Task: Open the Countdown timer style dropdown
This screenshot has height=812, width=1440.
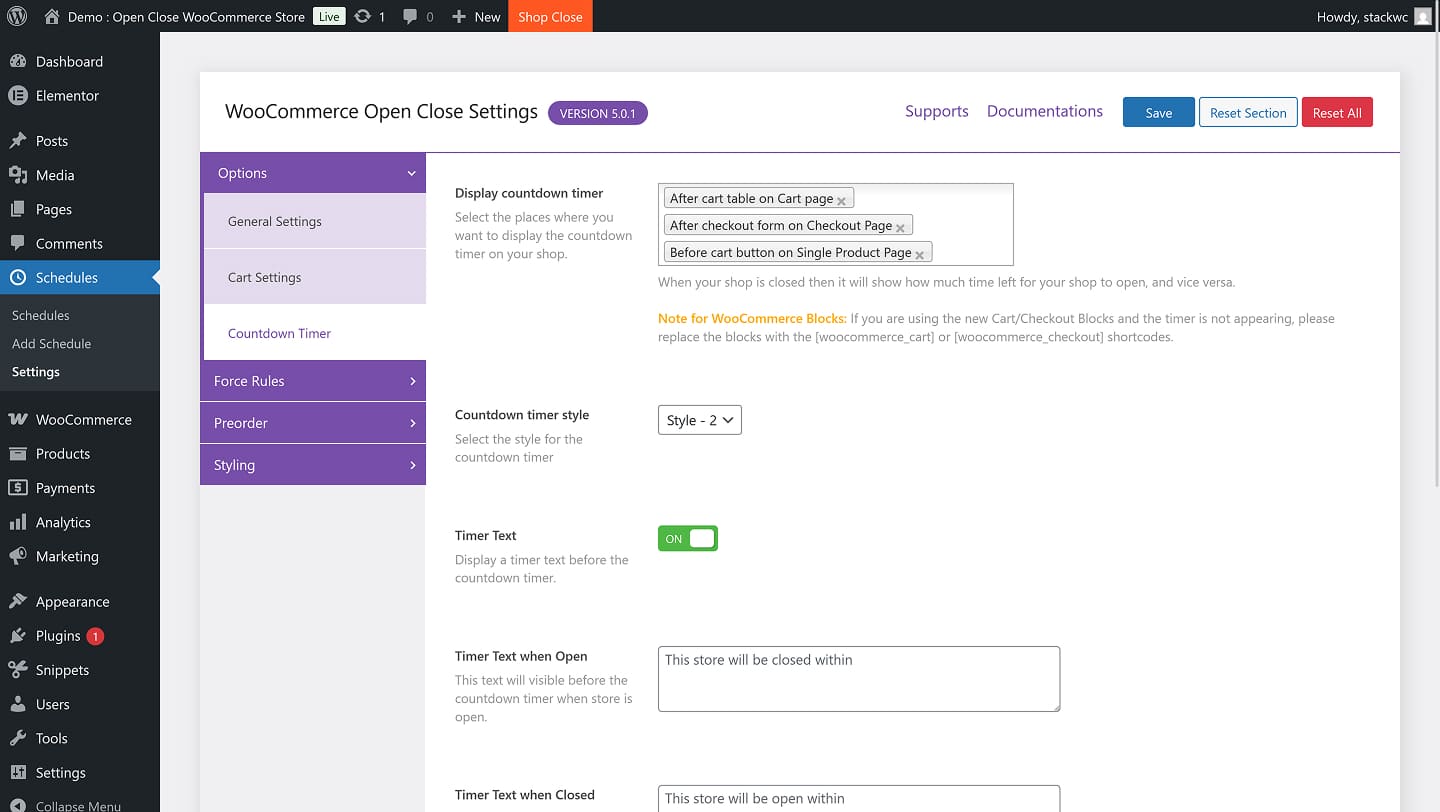Action: (700, 420)
